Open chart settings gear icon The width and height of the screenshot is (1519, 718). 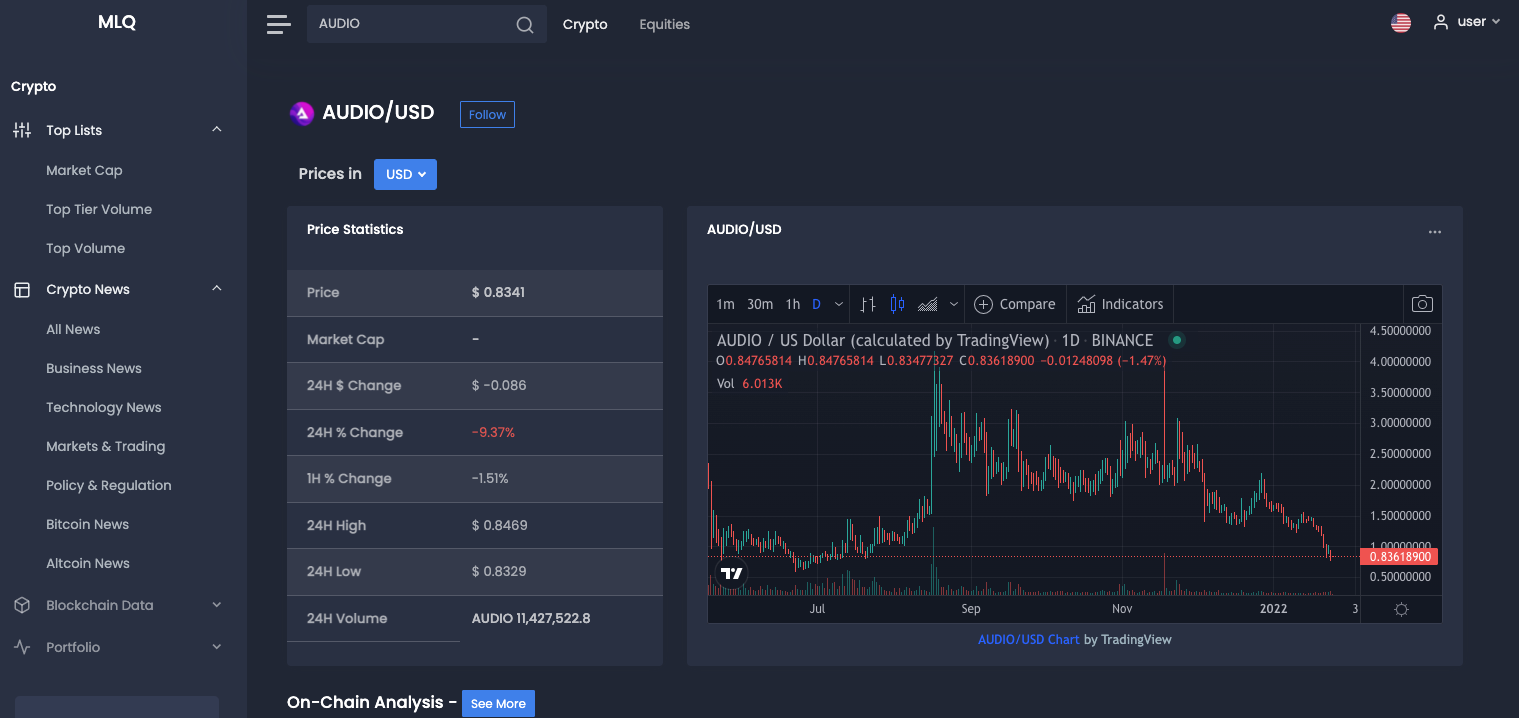pyautogui.click(x=1401, y=609)
